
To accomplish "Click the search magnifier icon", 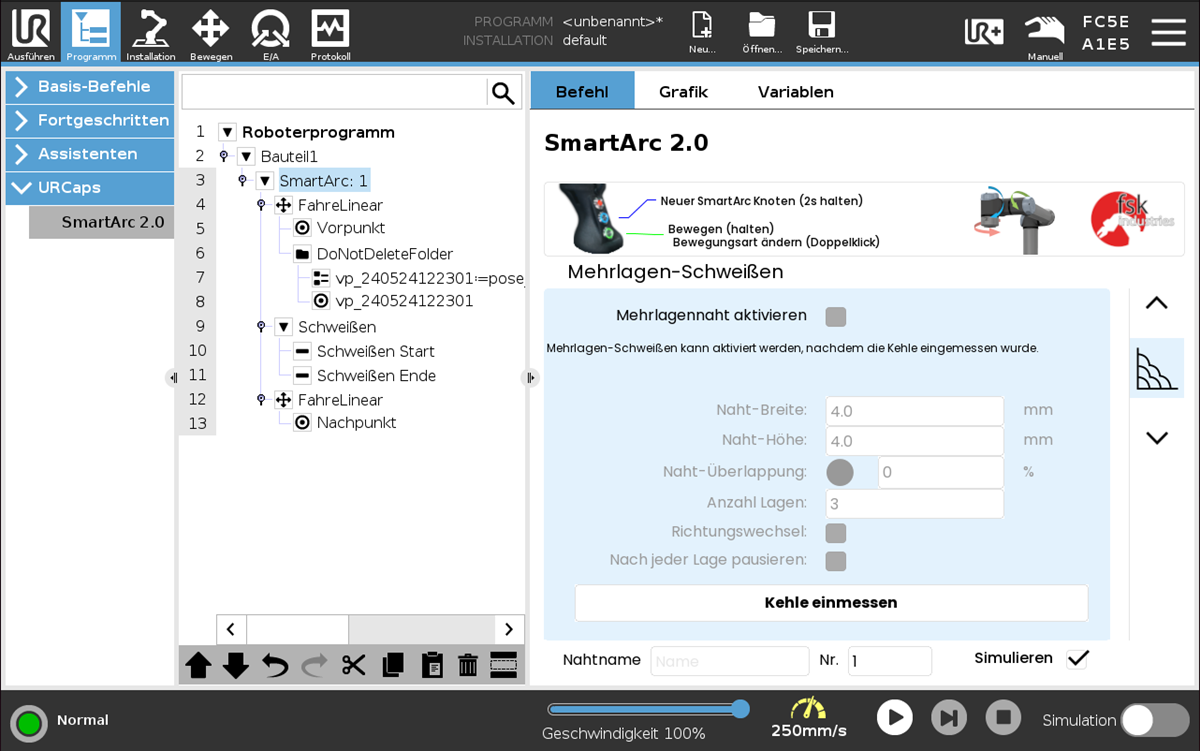I will (x=503, y=93).
